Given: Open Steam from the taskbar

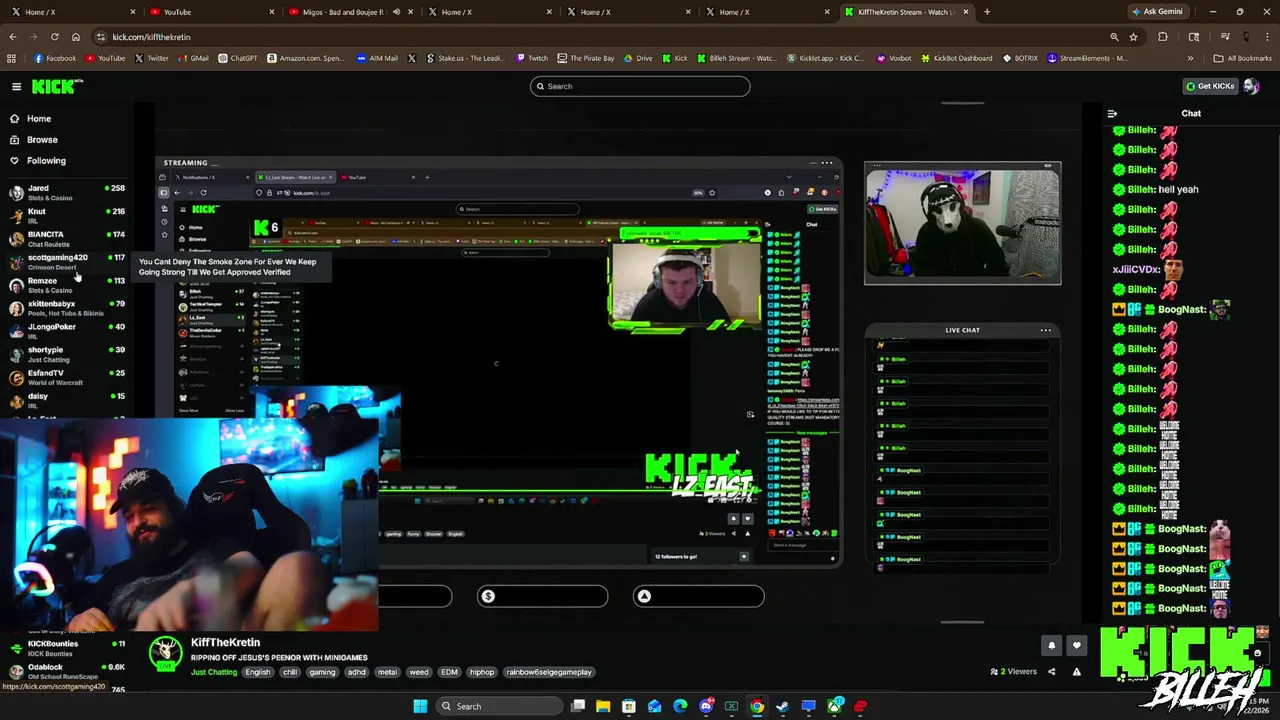Looking at the screenshot, I should point(783,706).
